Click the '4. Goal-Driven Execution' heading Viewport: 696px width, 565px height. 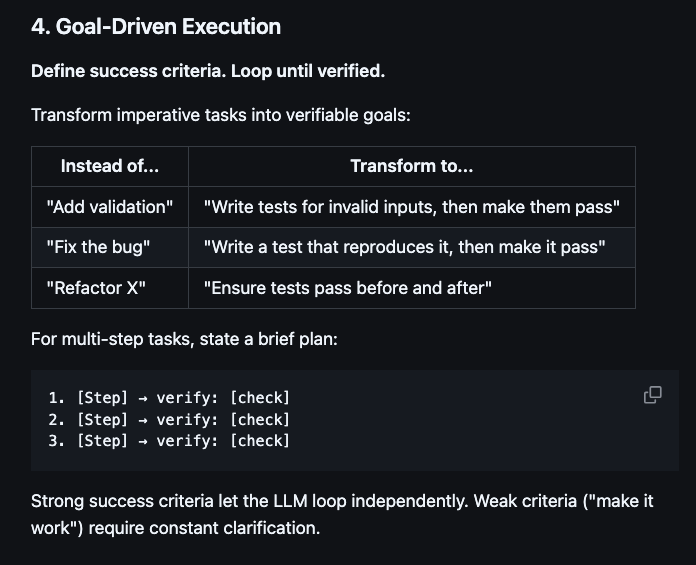(x=156, y=27)
